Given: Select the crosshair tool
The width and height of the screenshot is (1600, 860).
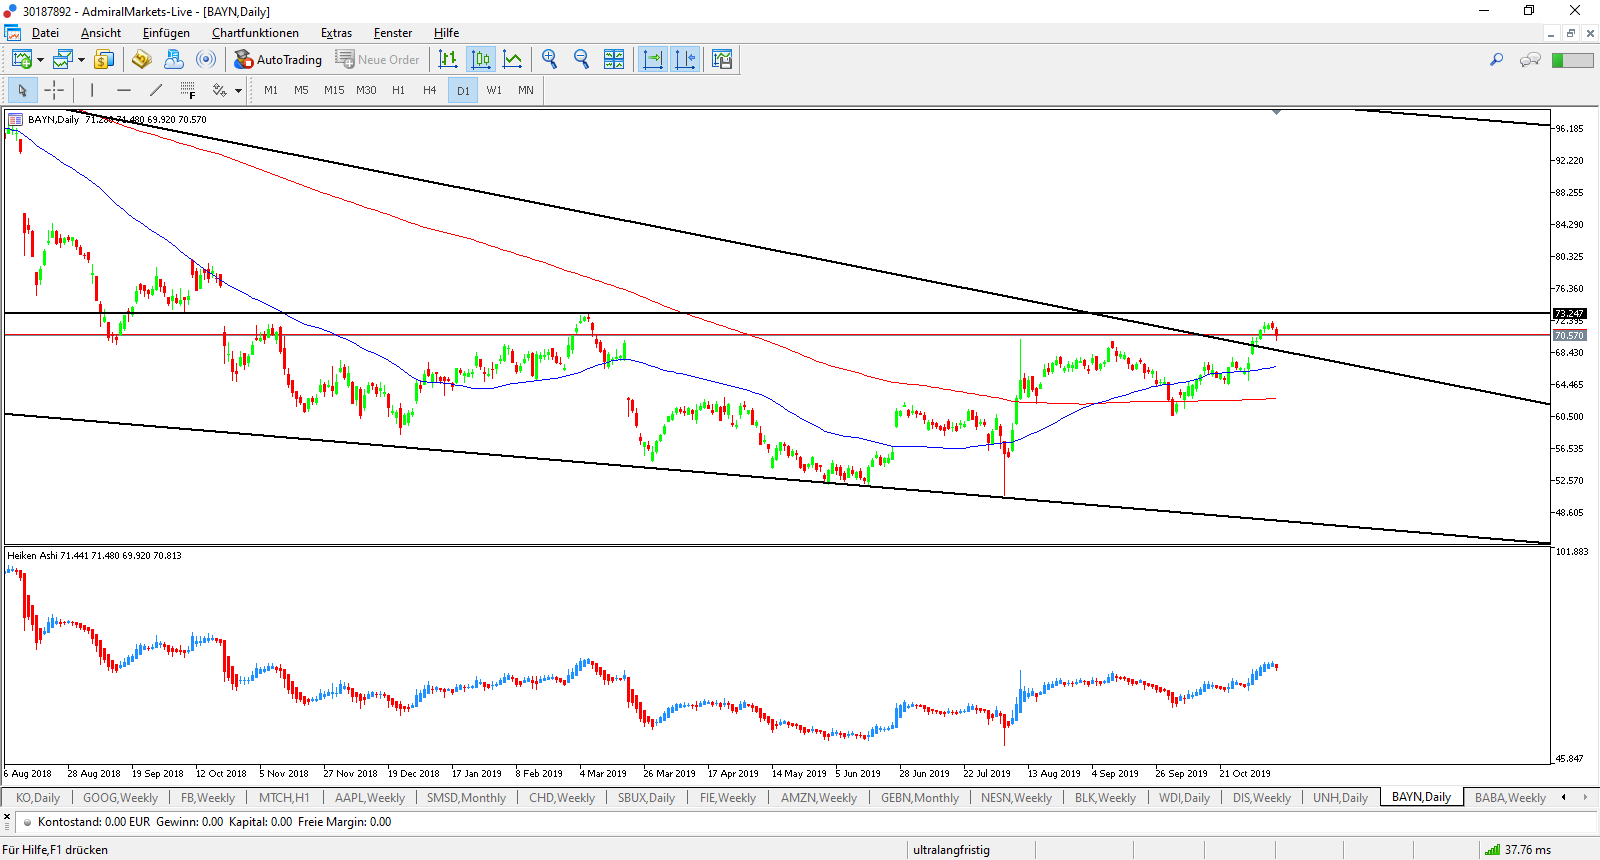Looking at the screenshot, I should pos(54,90).
